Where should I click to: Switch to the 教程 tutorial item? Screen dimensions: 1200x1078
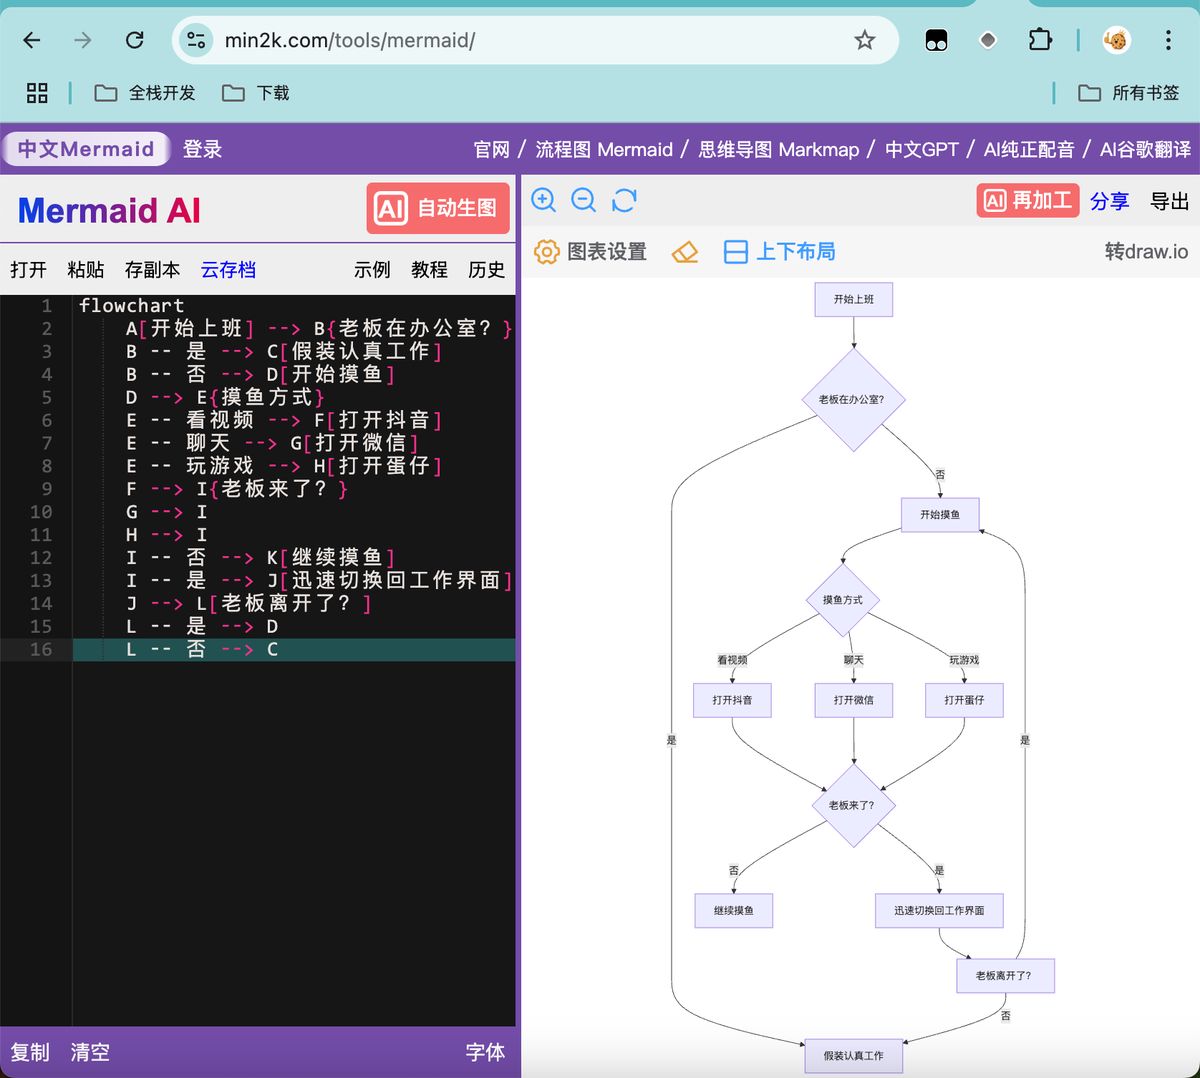[429, 269]
